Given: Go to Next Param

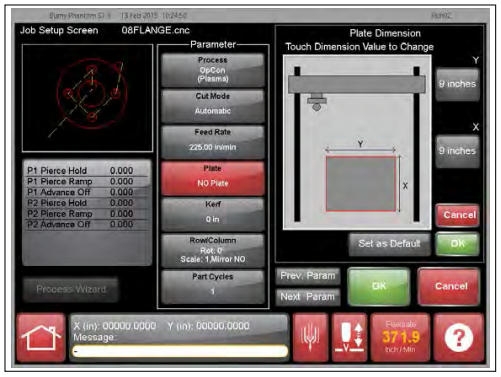Looking at the screenshot, I should pos(308,297).
